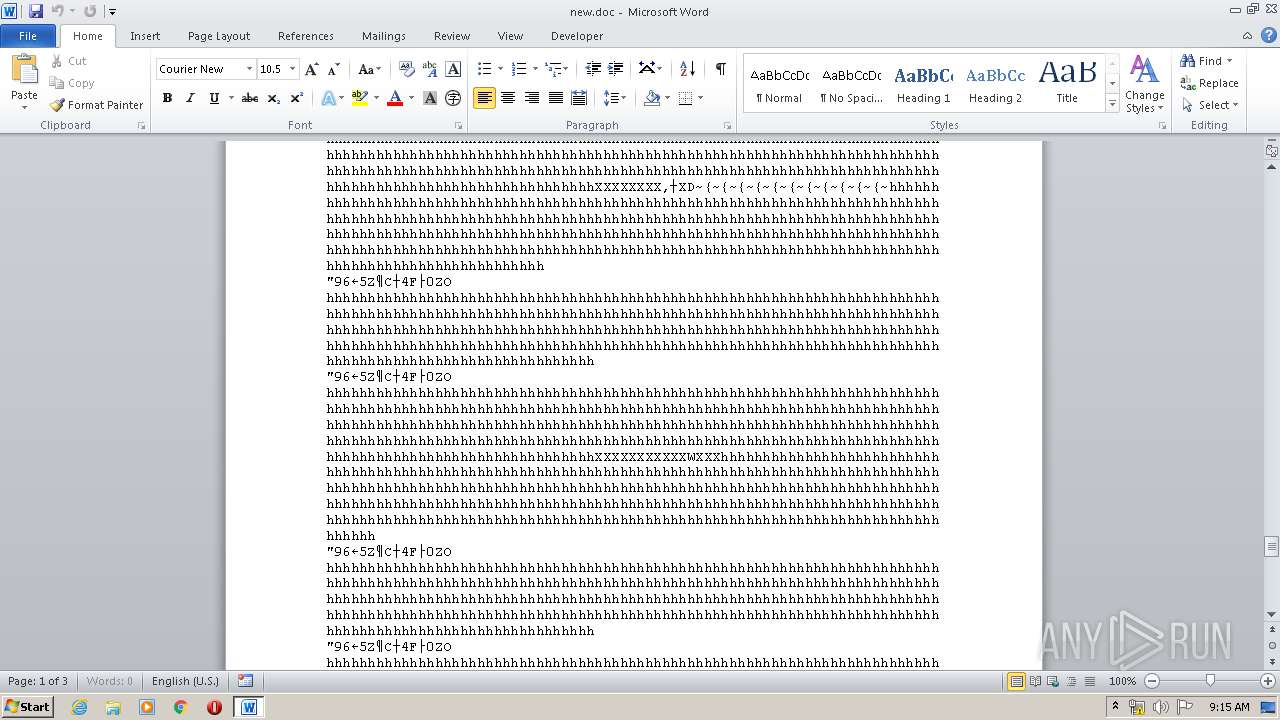Expand the Bullets list dropdown
Screen dimensions: 1280x720
[500, 69]
